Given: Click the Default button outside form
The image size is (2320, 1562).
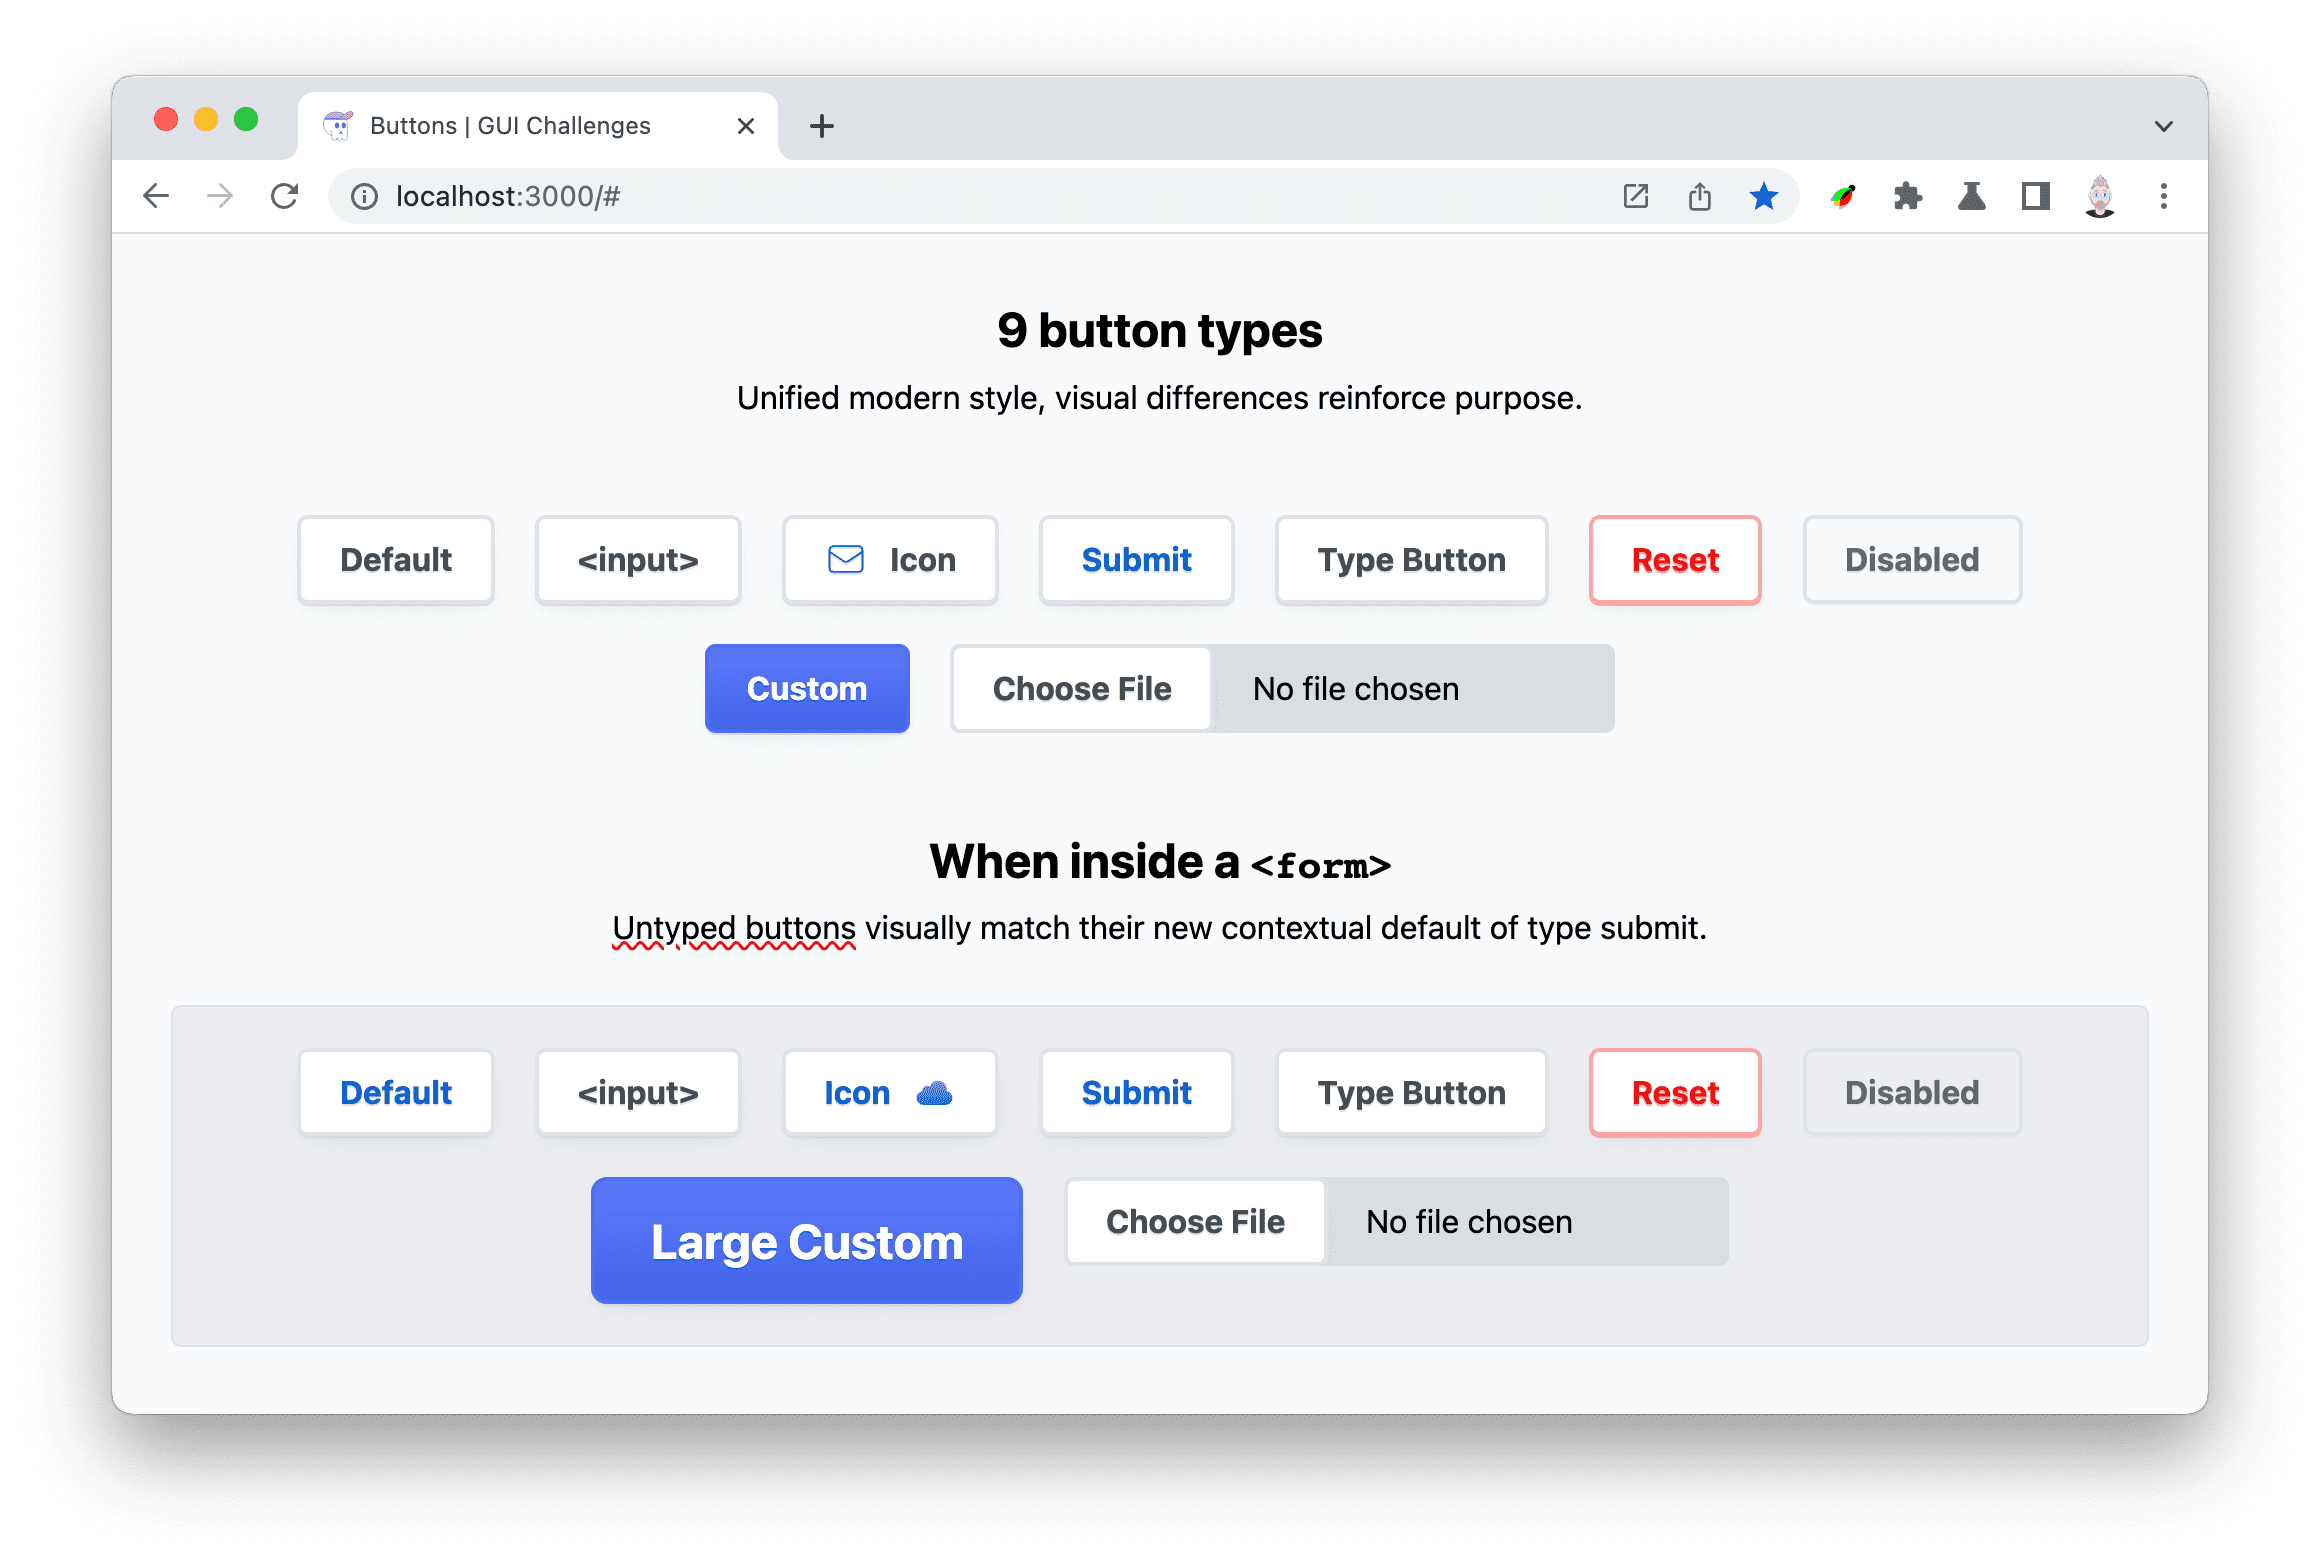Looking at the screenshot, I should [397, 560].
